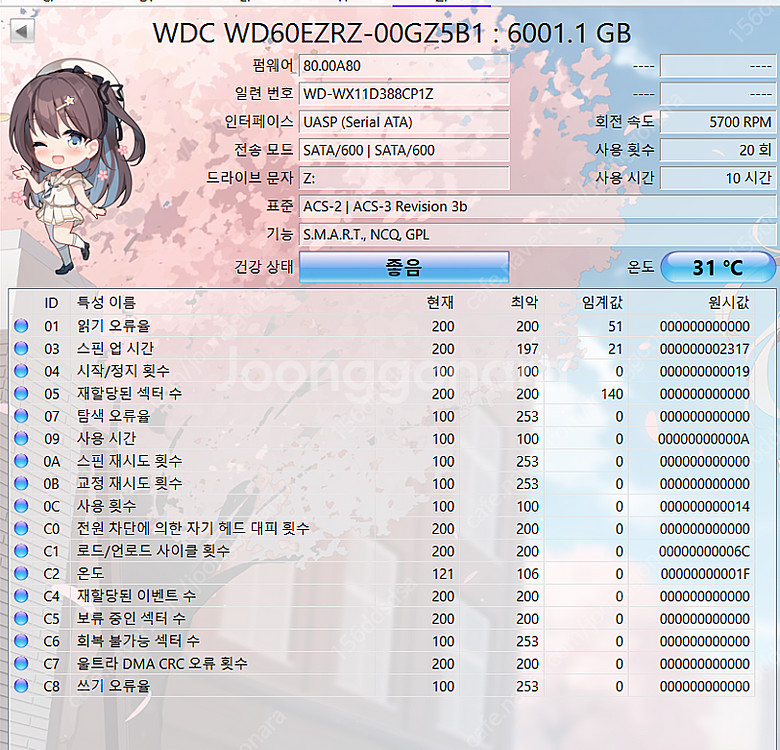Click worst value 197 in 스핀 업 시간 row
The image size is (780, 750).
527,349
